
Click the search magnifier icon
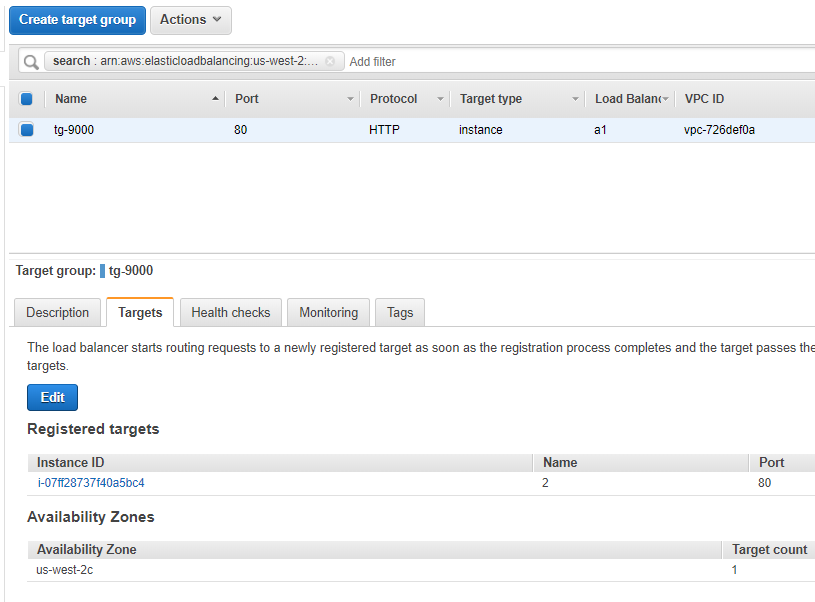[x=31, y=62]
